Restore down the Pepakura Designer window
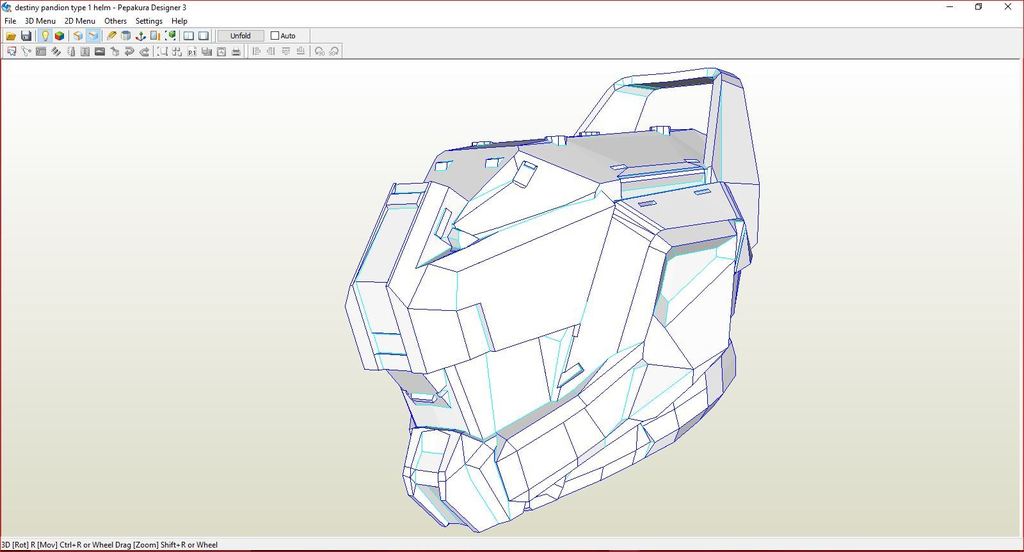The height and width of the screenshot is (552, 1024). pos(978,7)
